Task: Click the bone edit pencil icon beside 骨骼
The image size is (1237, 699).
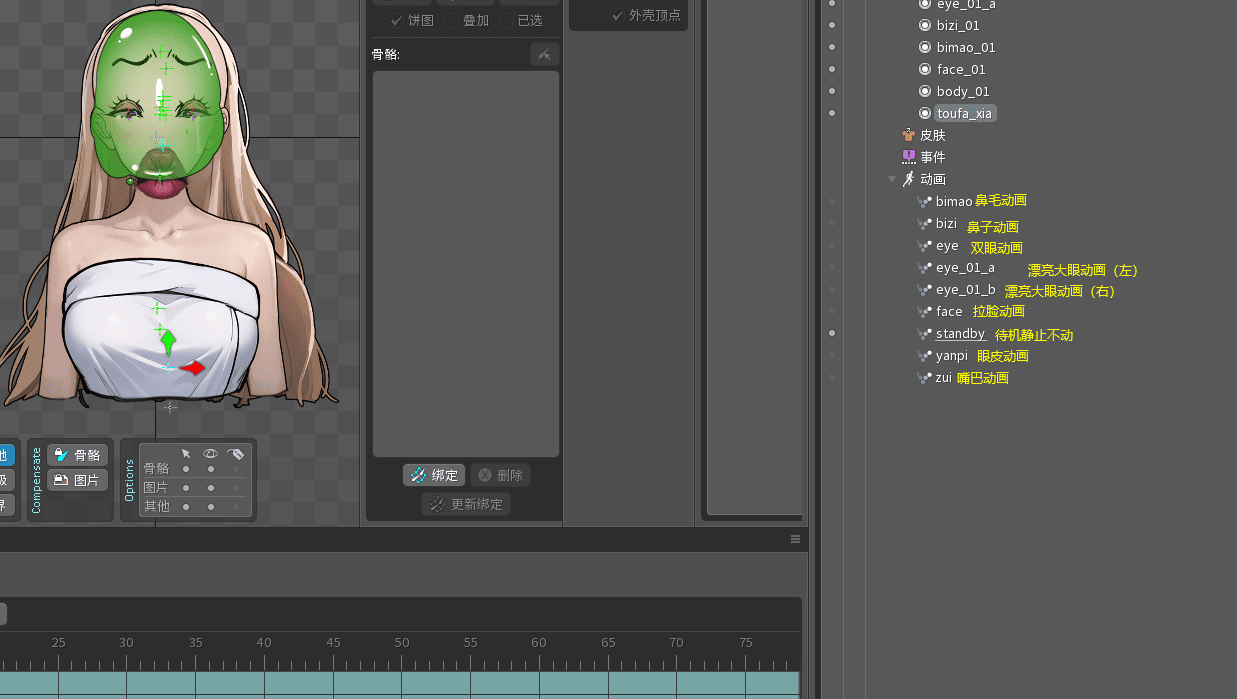Action: 544,55
